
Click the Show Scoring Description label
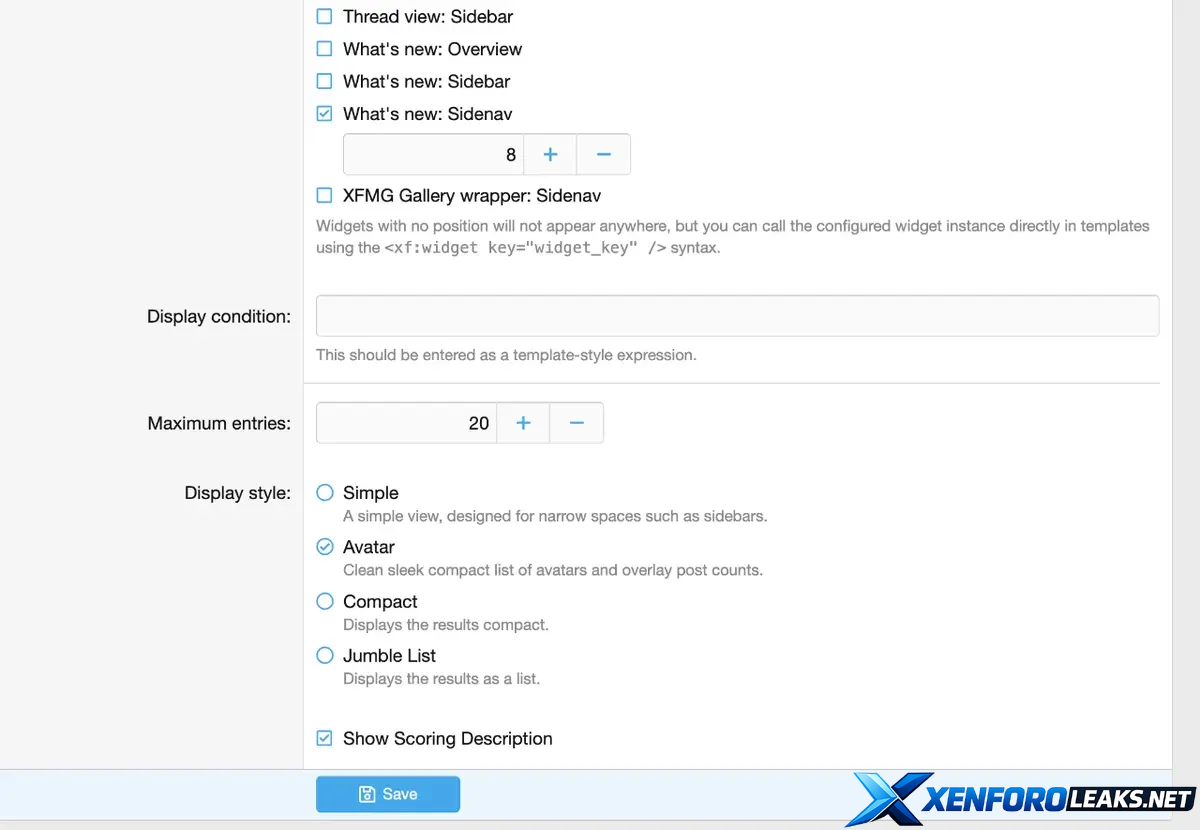coord(447,739)
